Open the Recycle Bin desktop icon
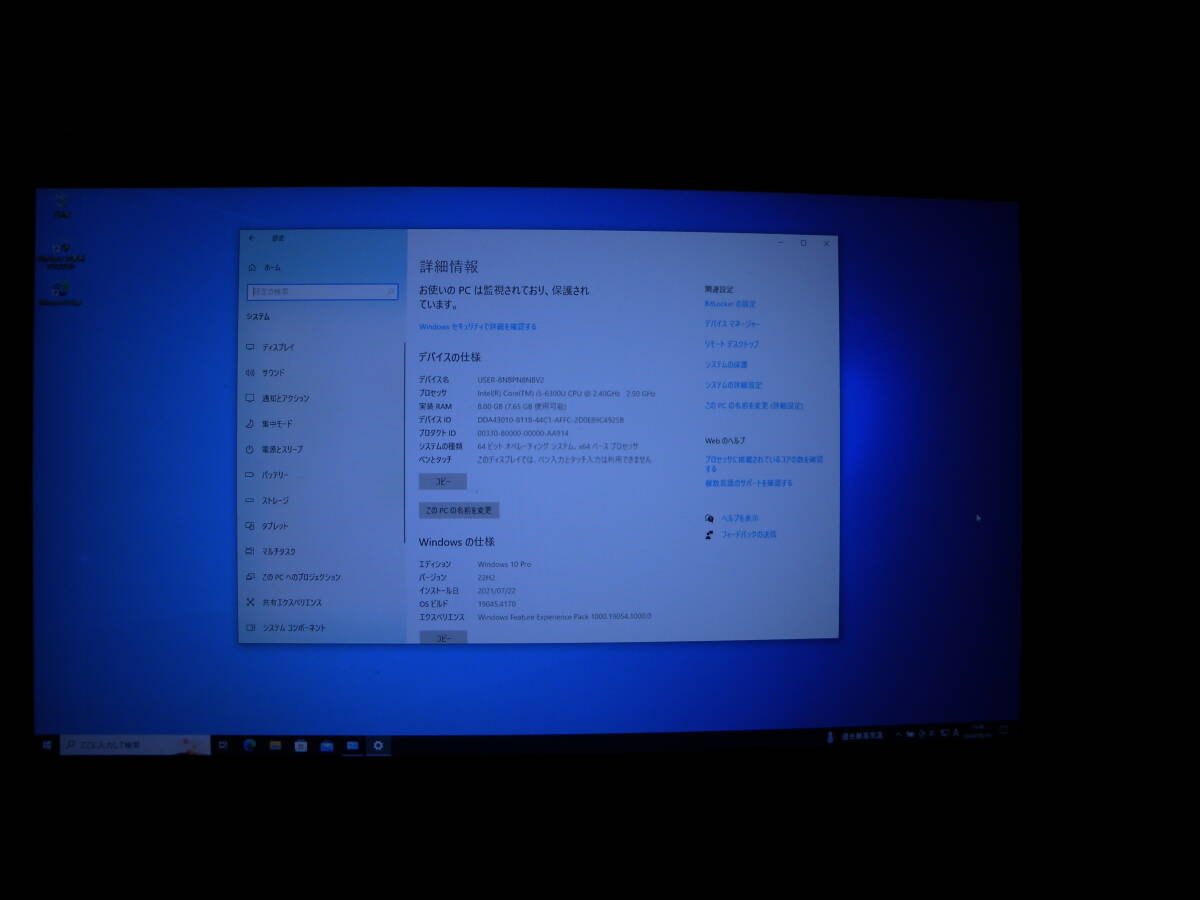The width and height of the screenshot is (1200, 900). [x=62, y=206]
